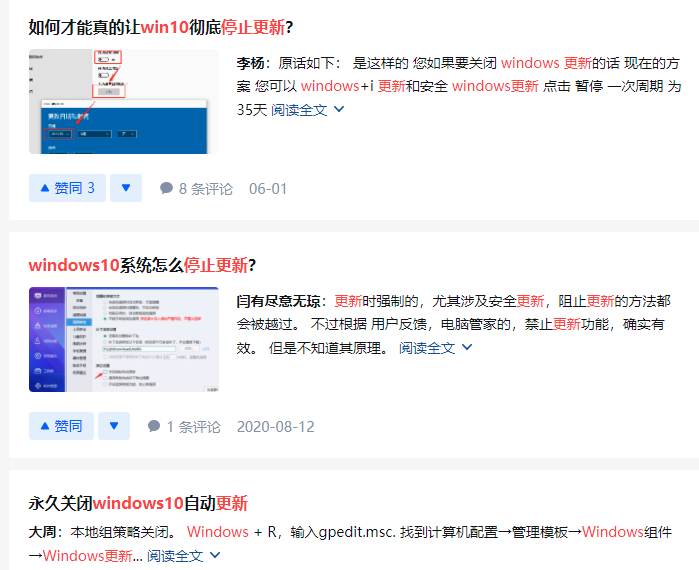The image size is (699, 570).
Task: Upvote 李杨's answer with 赞同 3
Action: coord(67,188)
